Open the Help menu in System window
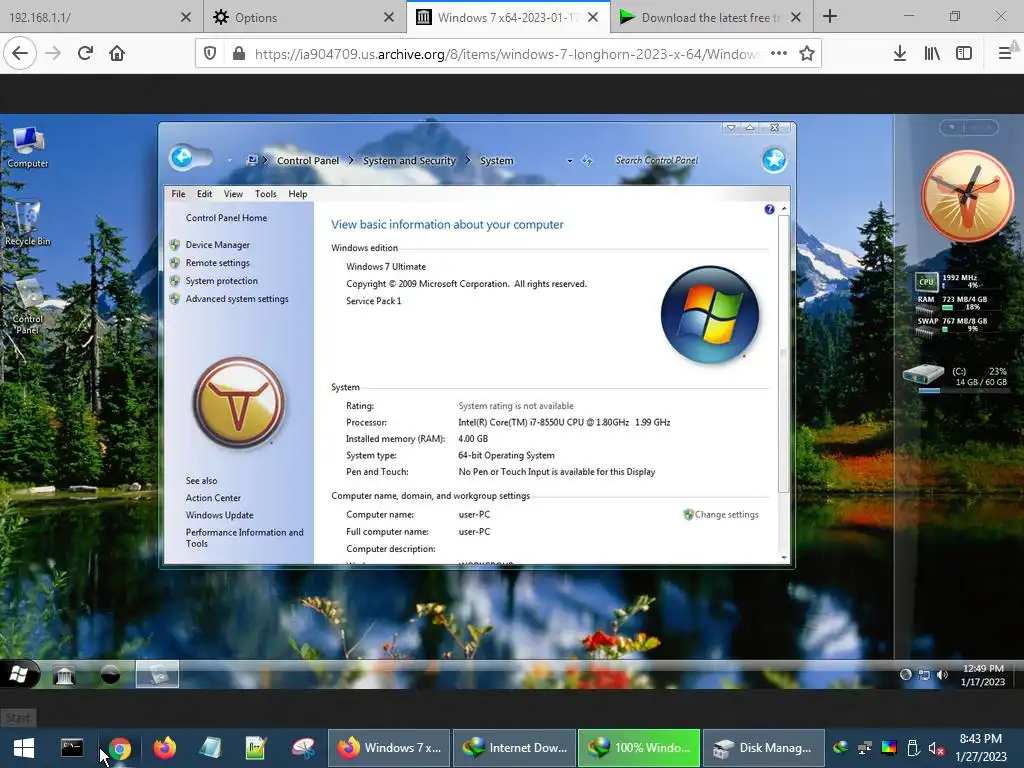Viewport: 1024px width, 768px height. [298, 194]
